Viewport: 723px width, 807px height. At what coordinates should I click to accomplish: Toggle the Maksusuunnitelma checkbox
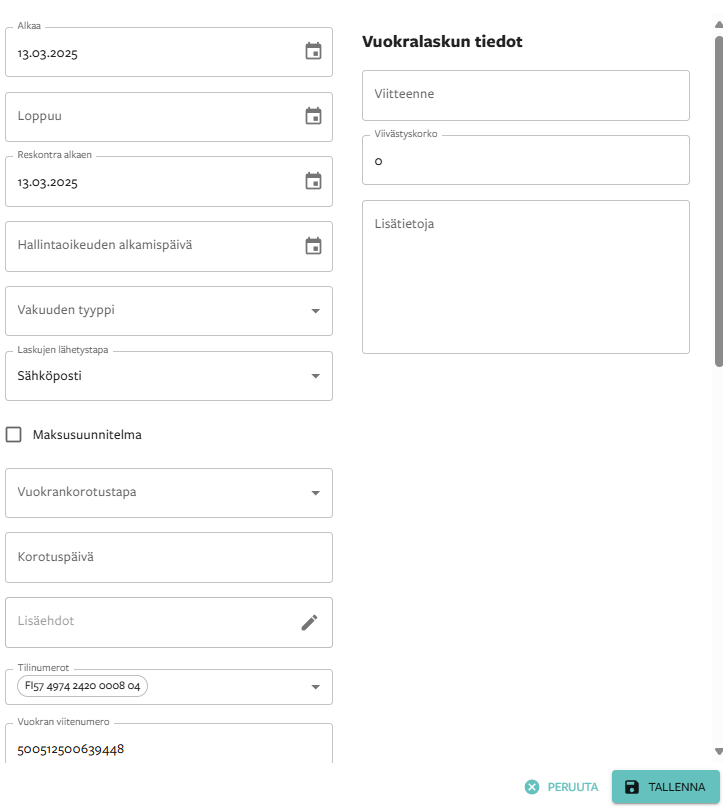tap(13, 434)
